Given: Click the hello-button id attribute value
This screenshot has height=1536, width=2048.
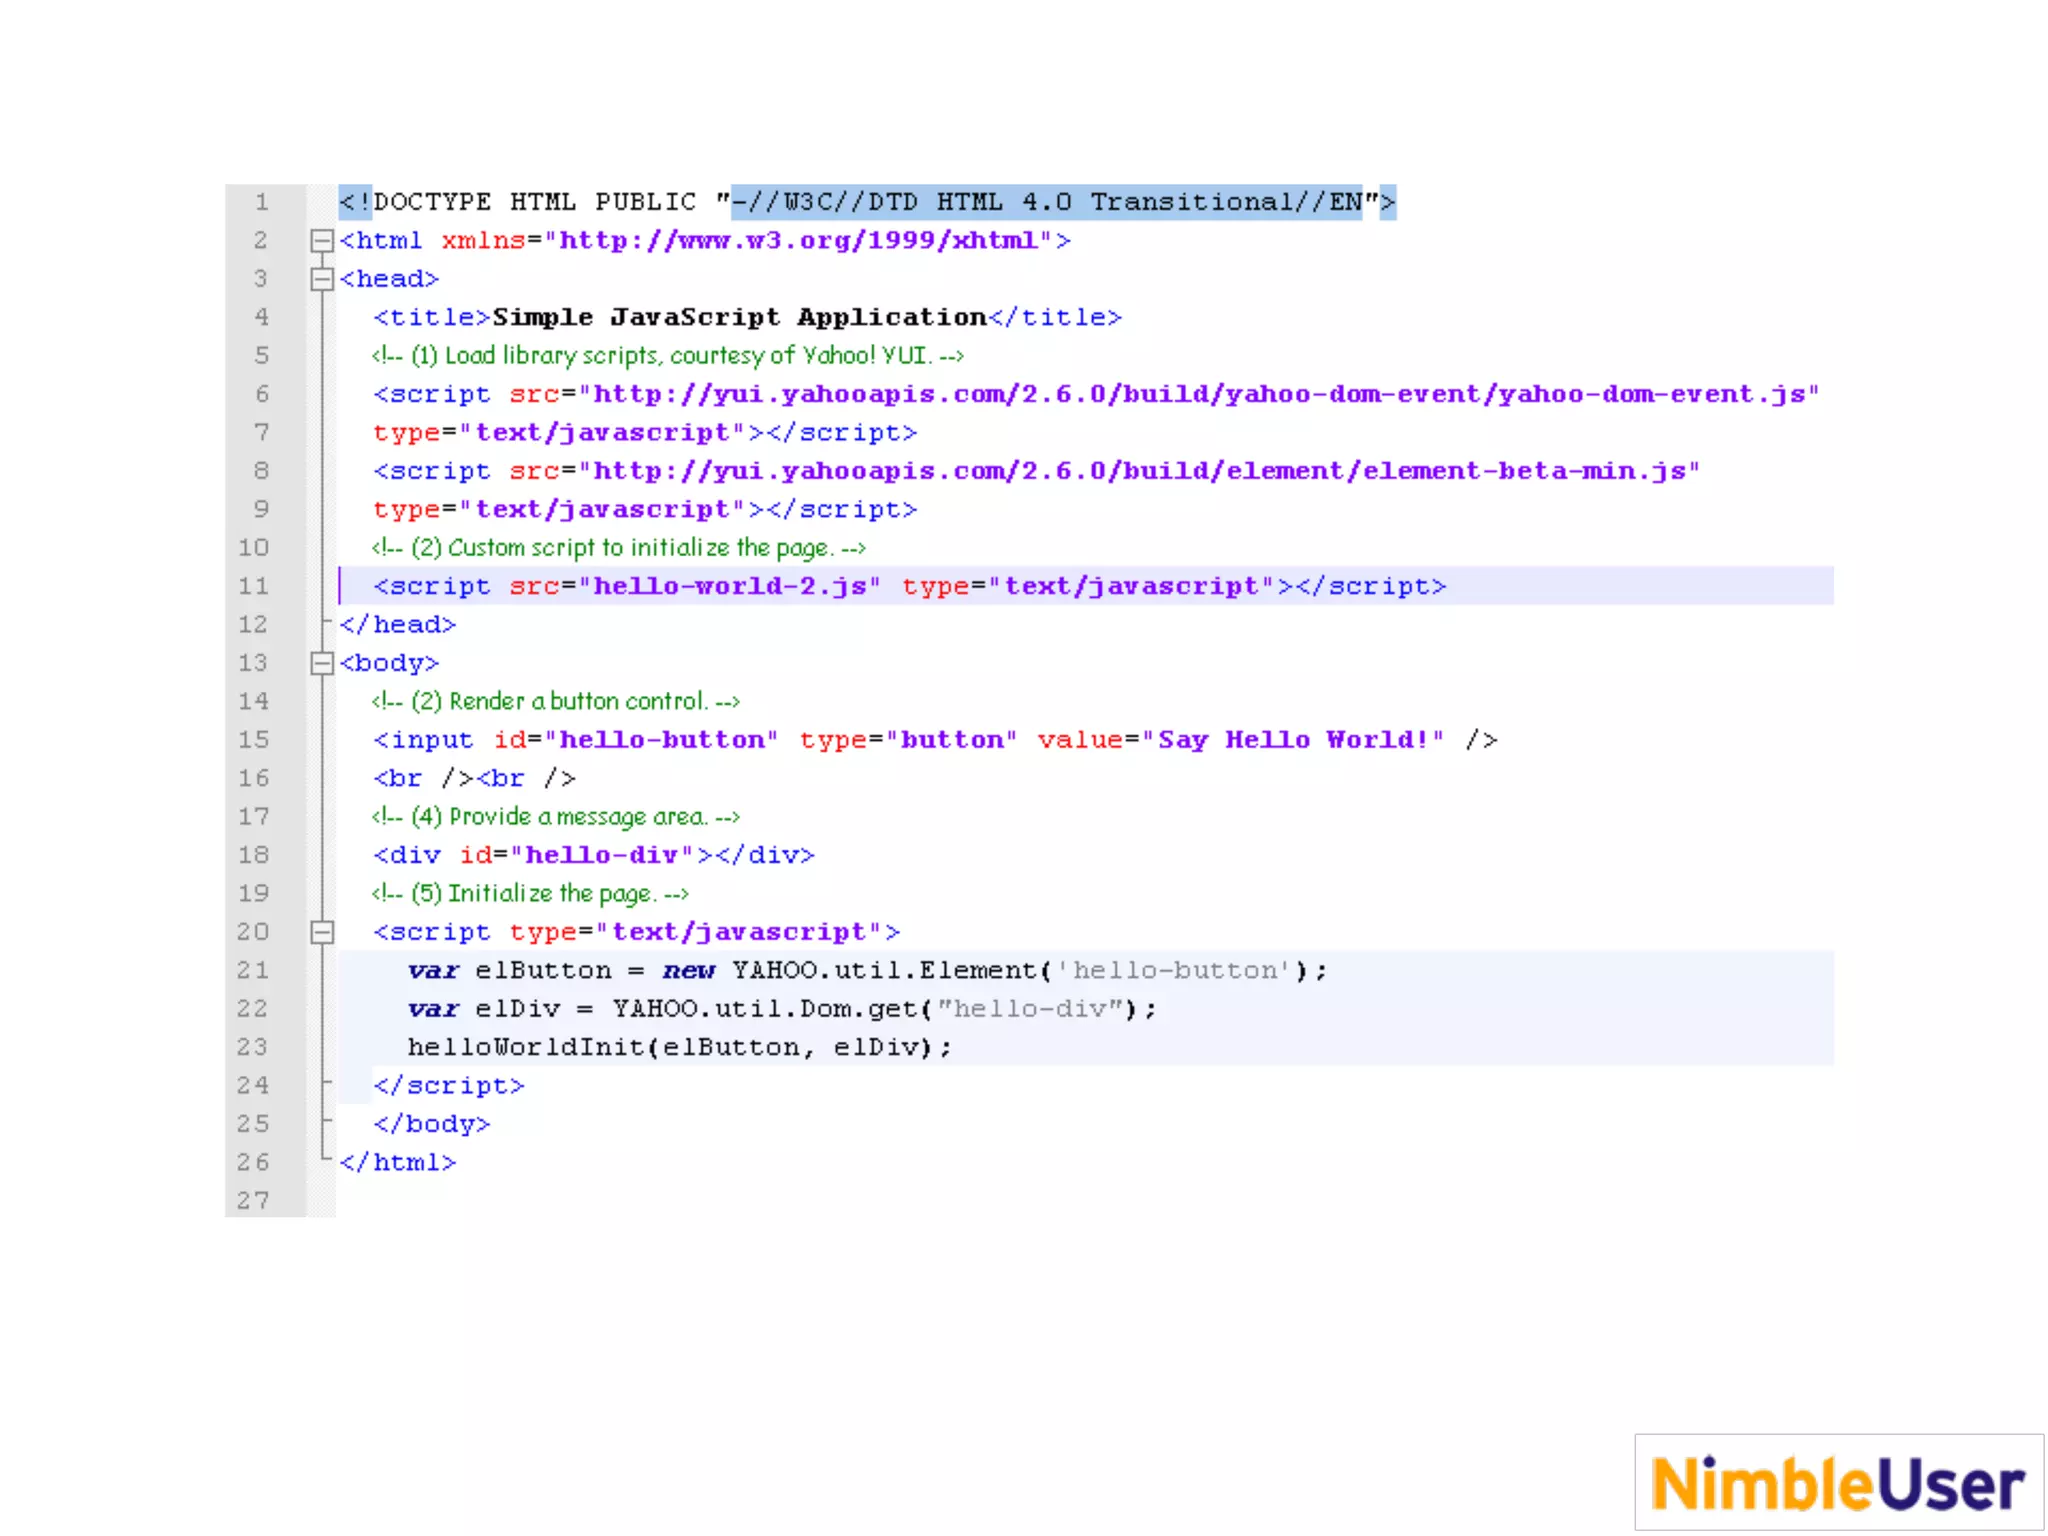Looking at the screenshot, I should [x=661, y=740].
